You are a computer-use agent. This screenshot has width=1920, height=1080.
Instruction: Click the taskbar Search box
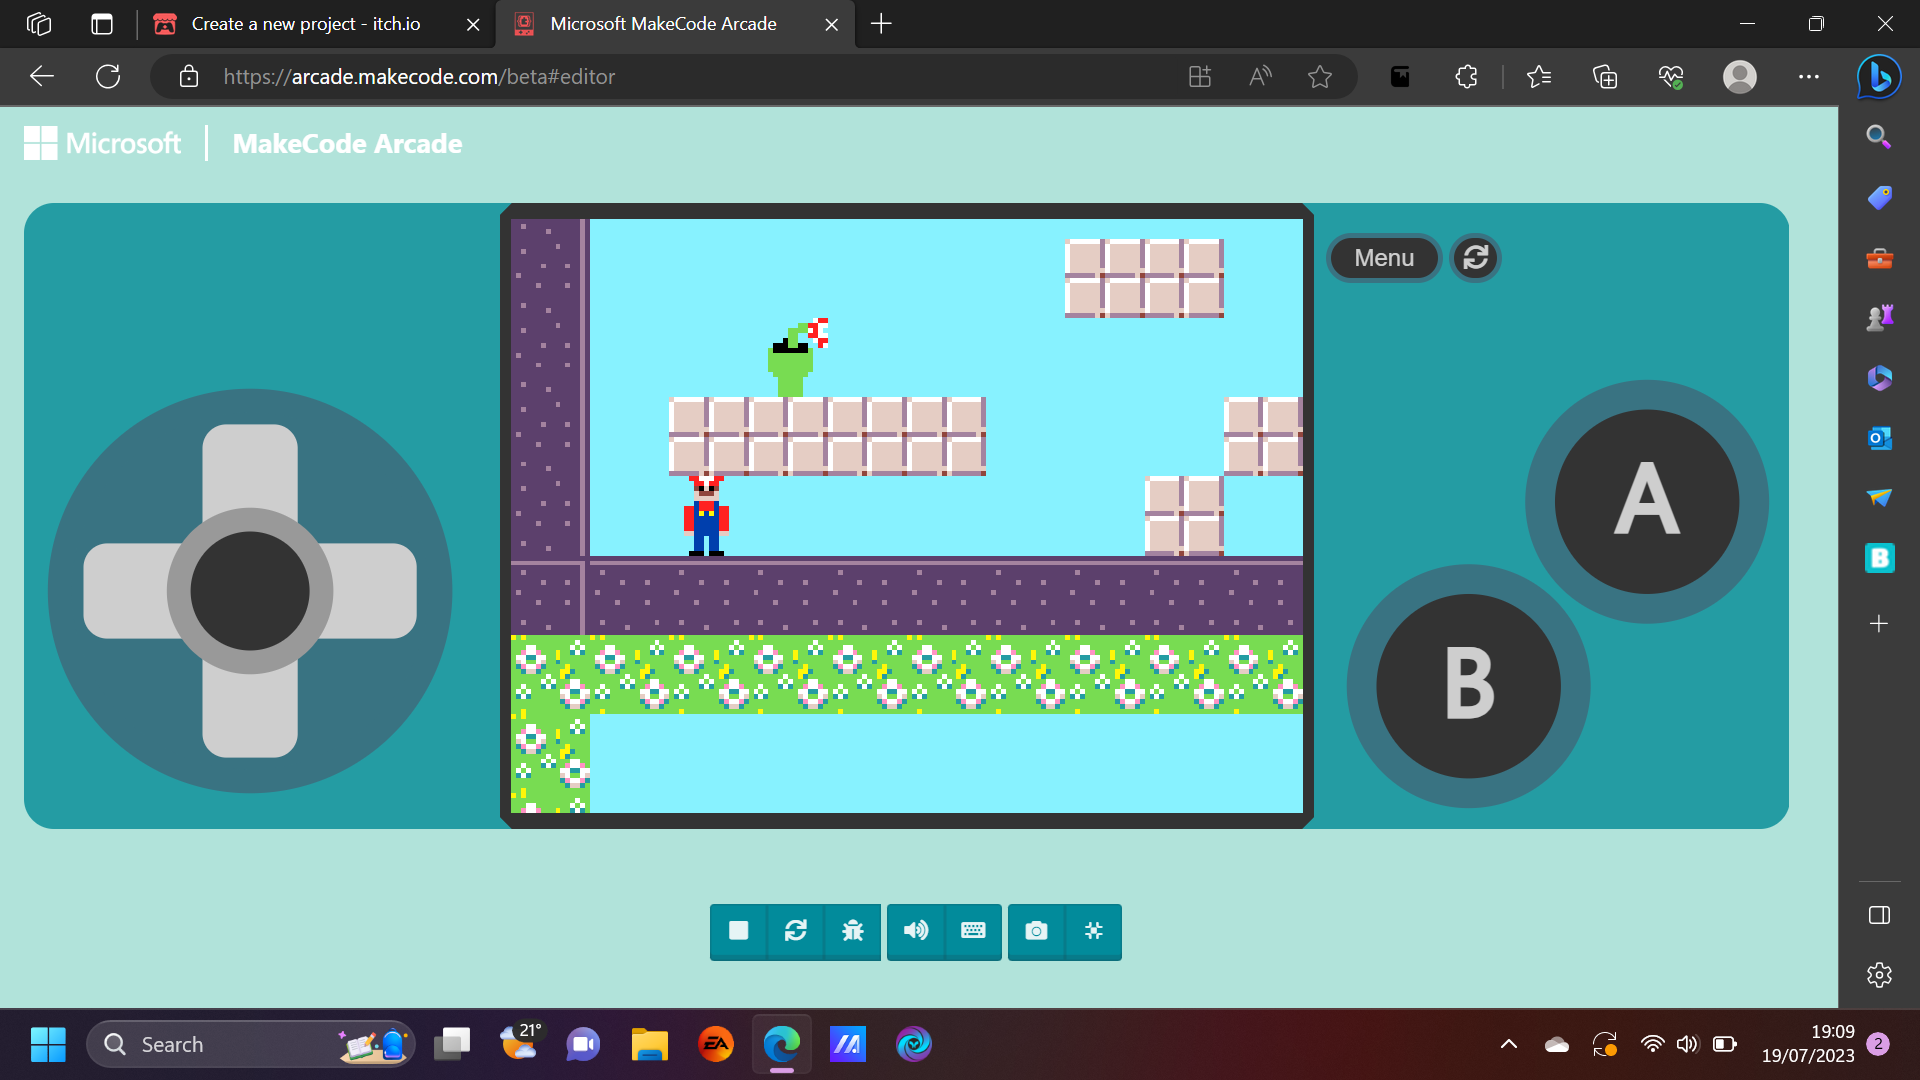[x=250, y=1044]
